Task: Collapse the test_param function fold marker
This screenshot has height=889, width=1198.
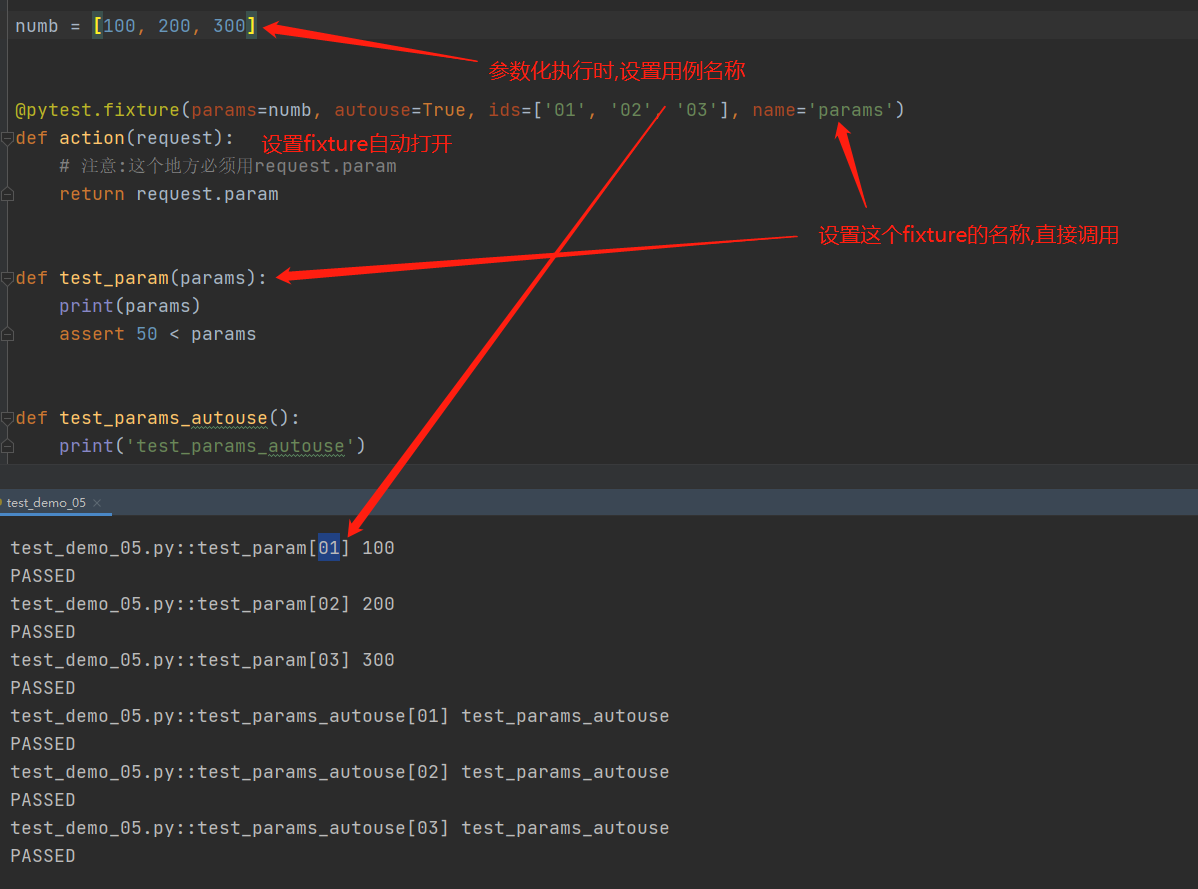Action: click(8, 278)
